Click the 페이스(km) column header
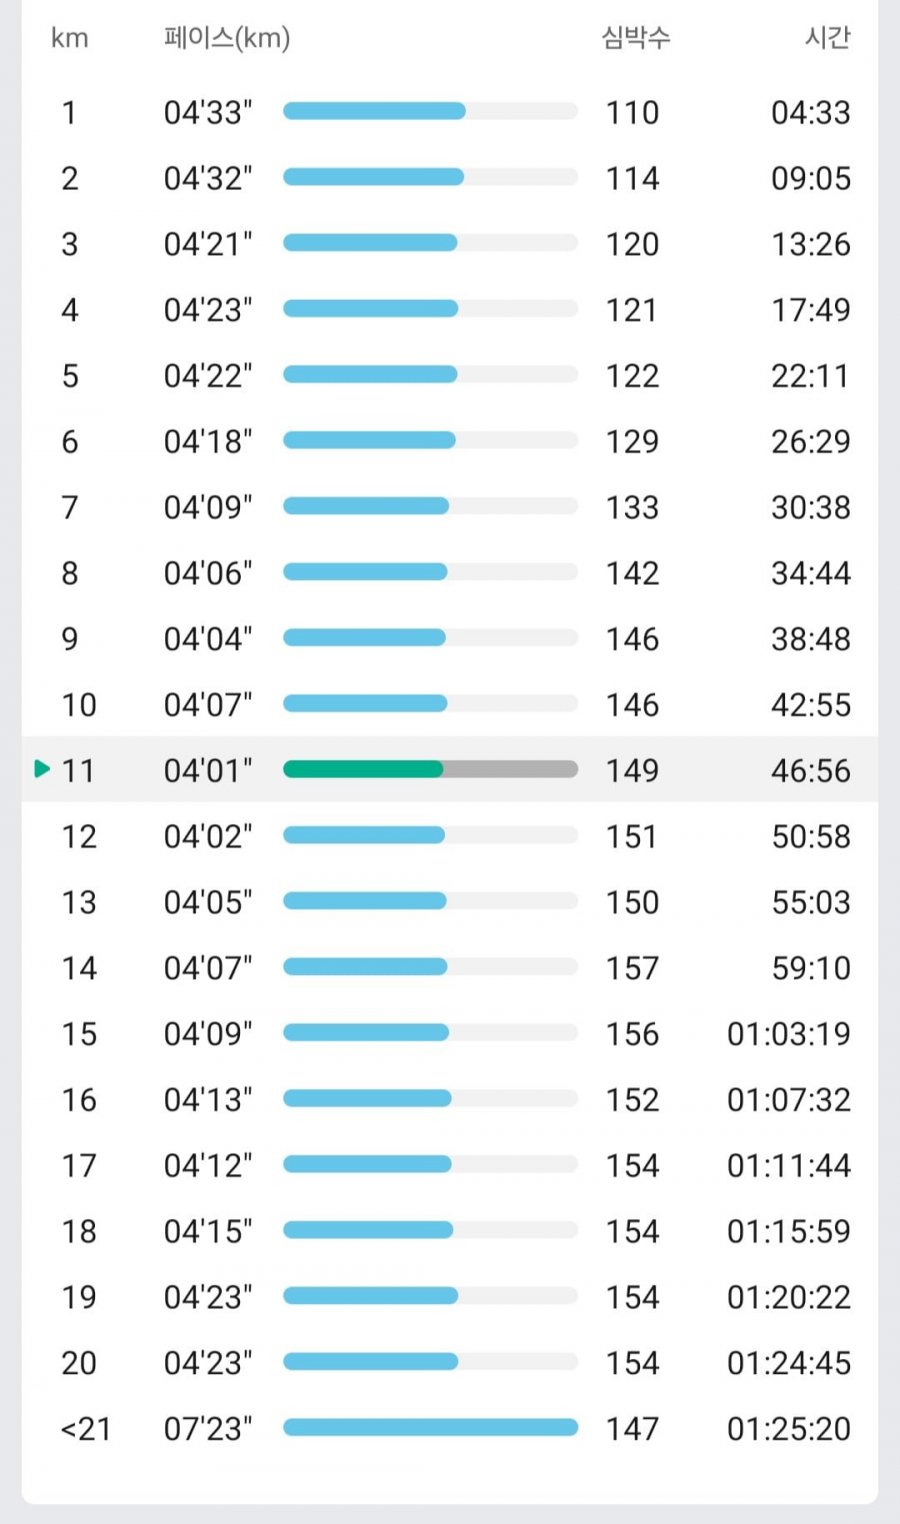The width and height of the screenshot is (900, 1524). (227, 38)
